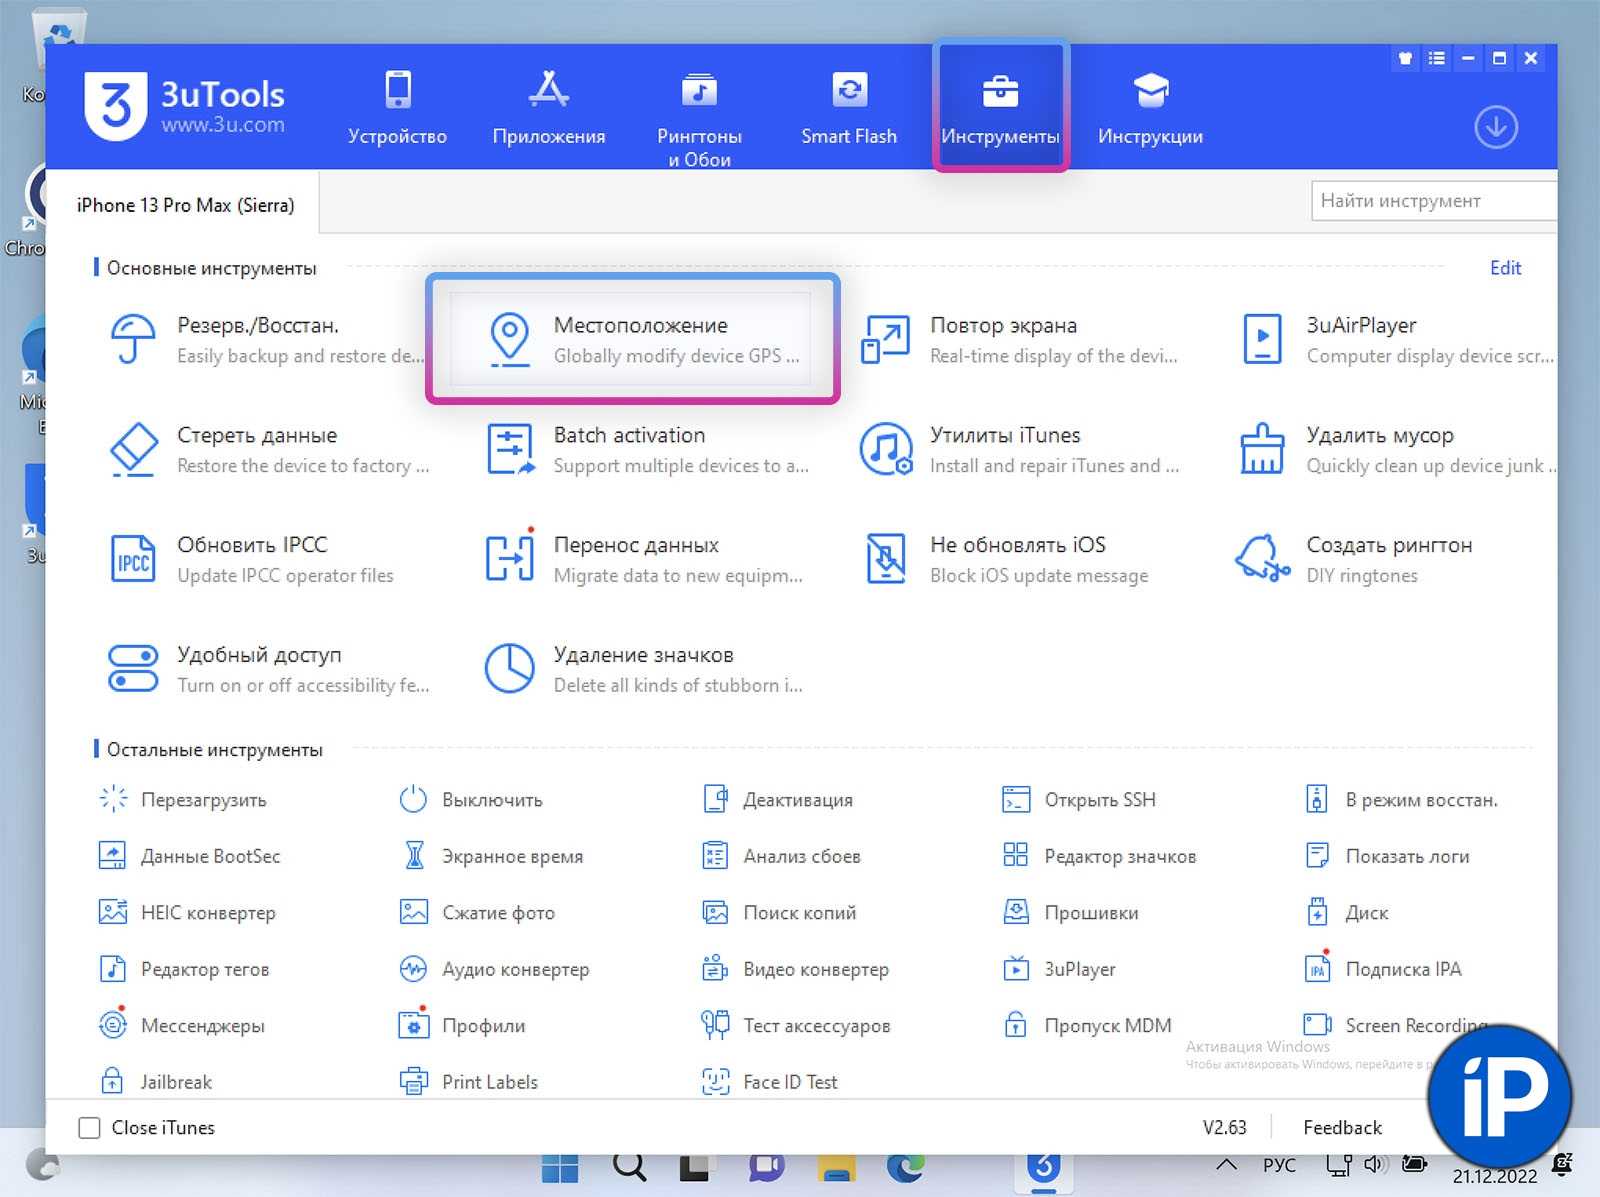
Task: Click the 3uTools taskbar icon
Action: coord(1043,1167)
